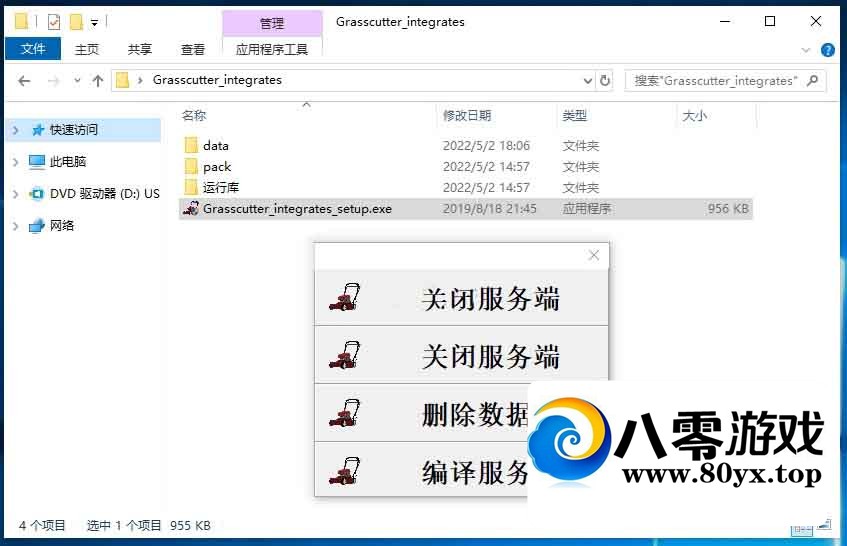Viewport: 847px width, 546px height.
Task: Click the properties checkmark icon in title bar
Action: click(54, 22)
